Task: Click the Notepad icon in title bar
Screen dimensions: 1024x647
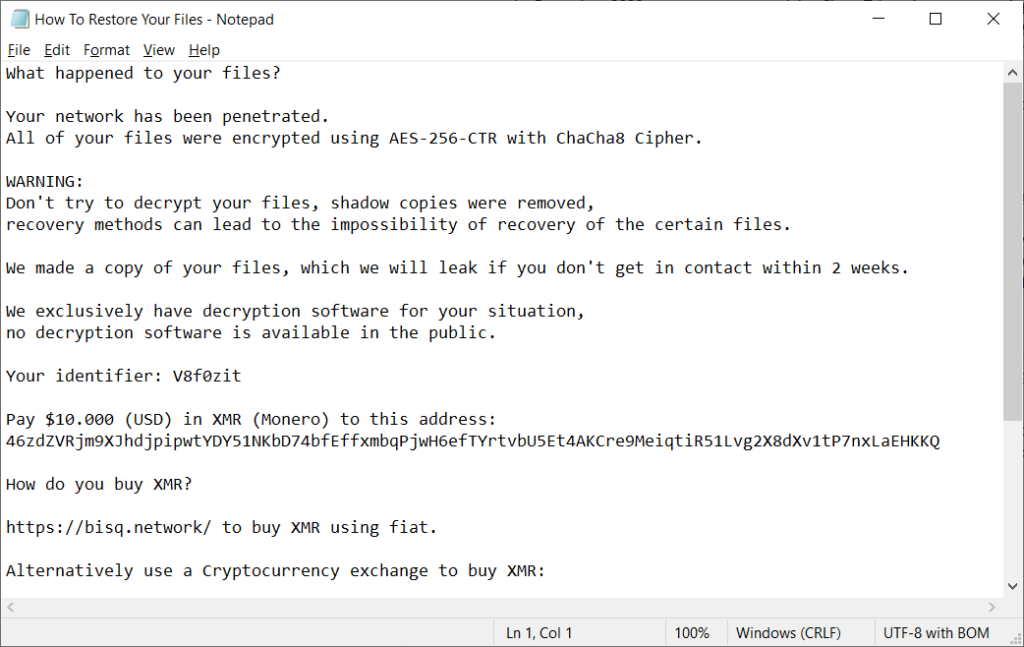Action: click(x=20, y=19)
